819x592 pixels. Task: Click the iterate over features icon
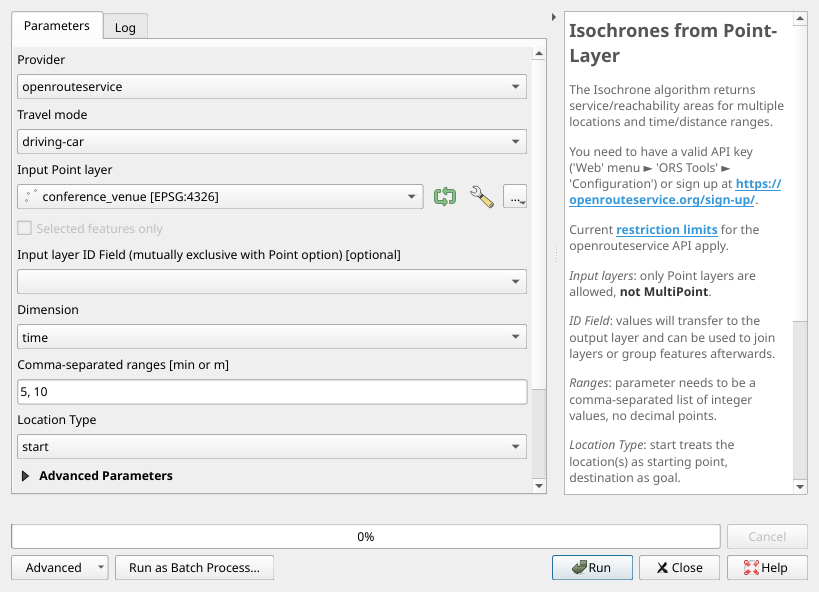445,197
